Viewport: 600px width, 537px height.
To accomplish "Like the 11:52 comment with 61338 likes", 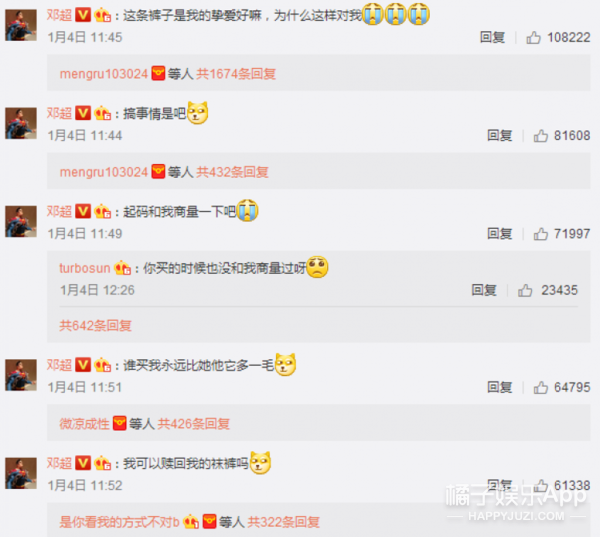I will [540, 486].
